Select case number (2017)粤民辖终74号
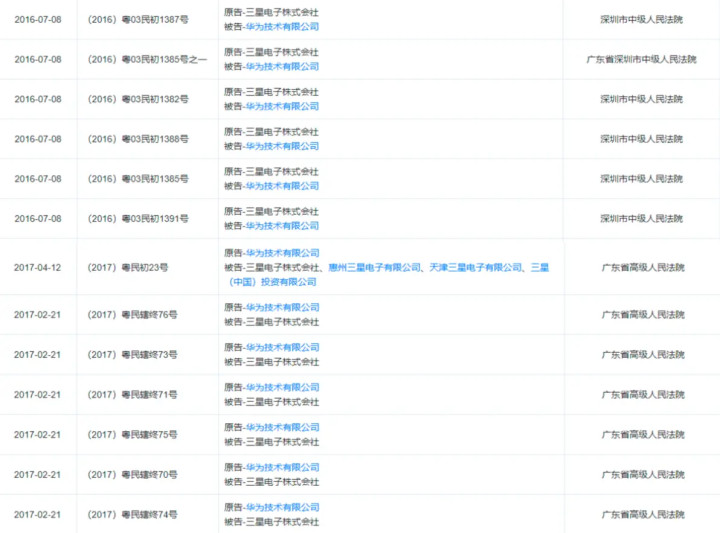Viewport: 720px width, 533px height. pyautogui.click(x=132, y=514)
